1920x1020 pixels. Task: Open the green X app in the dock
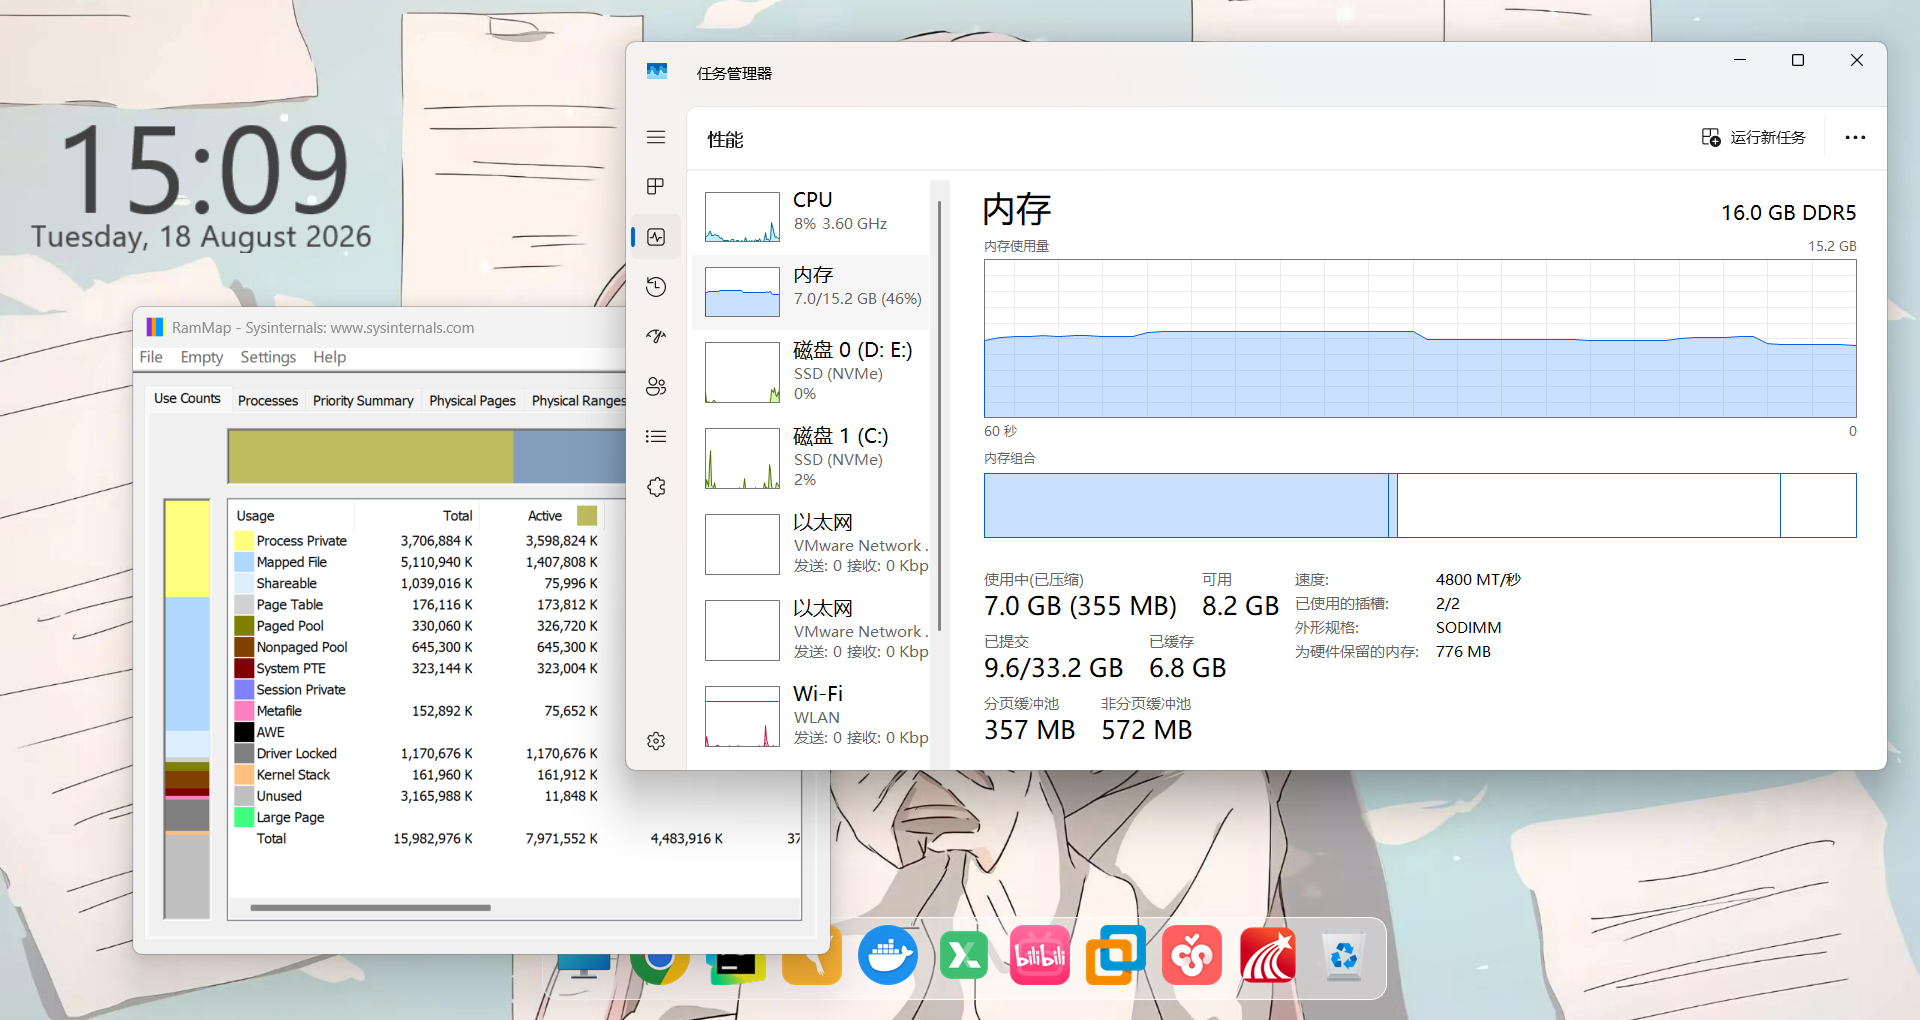[x=964, y=956]
